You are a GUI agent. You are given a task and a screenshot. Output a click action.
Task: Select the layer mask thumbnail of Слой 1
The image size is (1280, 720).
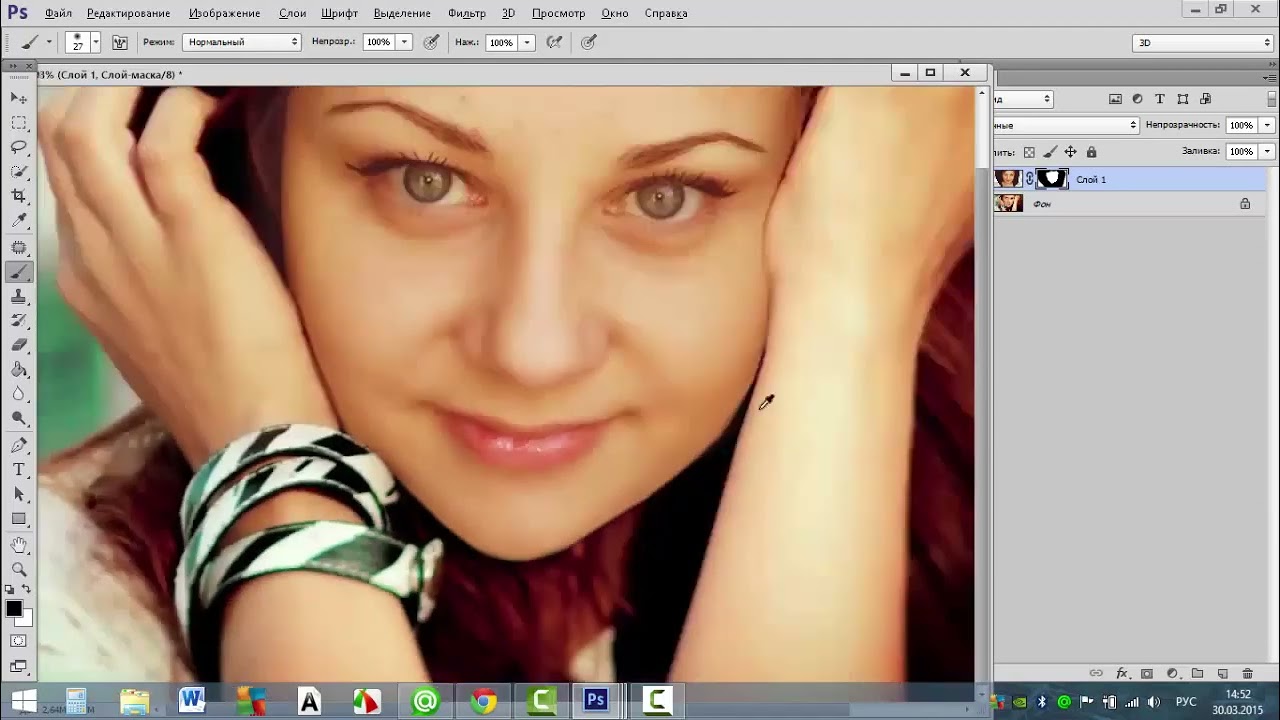click(x=1053, y=179)
